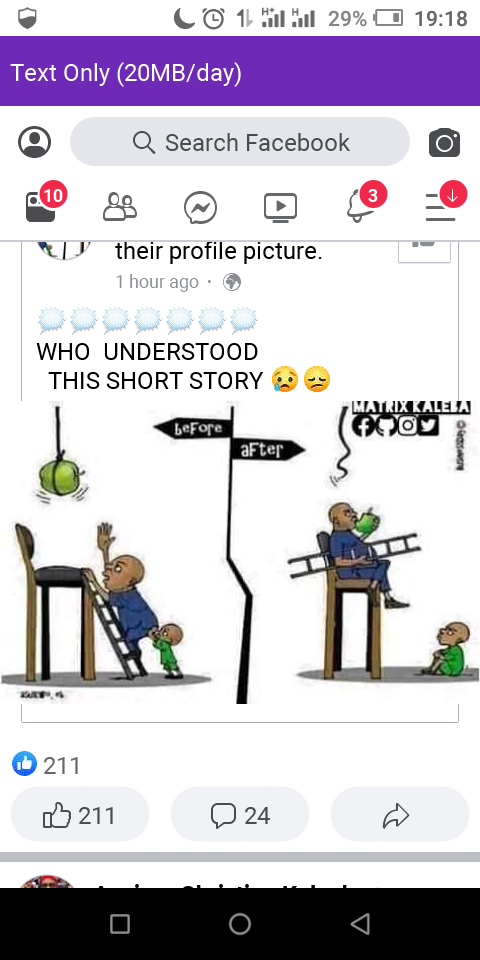Open news feed icon with 10 badge

tap(44, 205)
